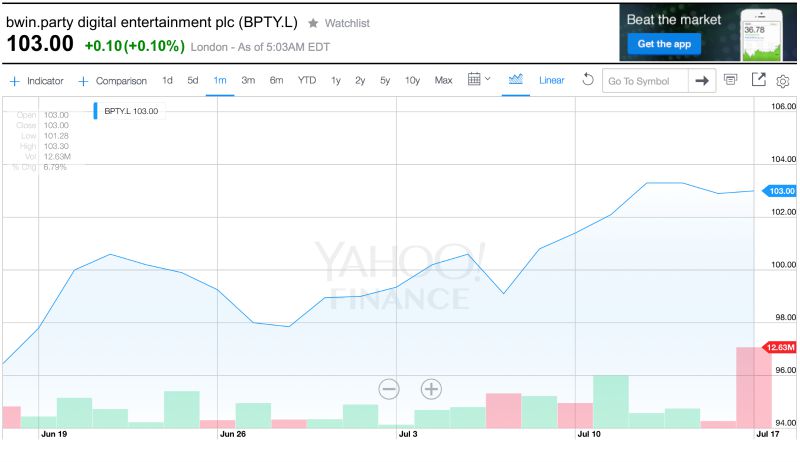Zoom out with the minus circle
Image resolution: width=800 pixels, height=462 pixels.
[x=389, y=388]
